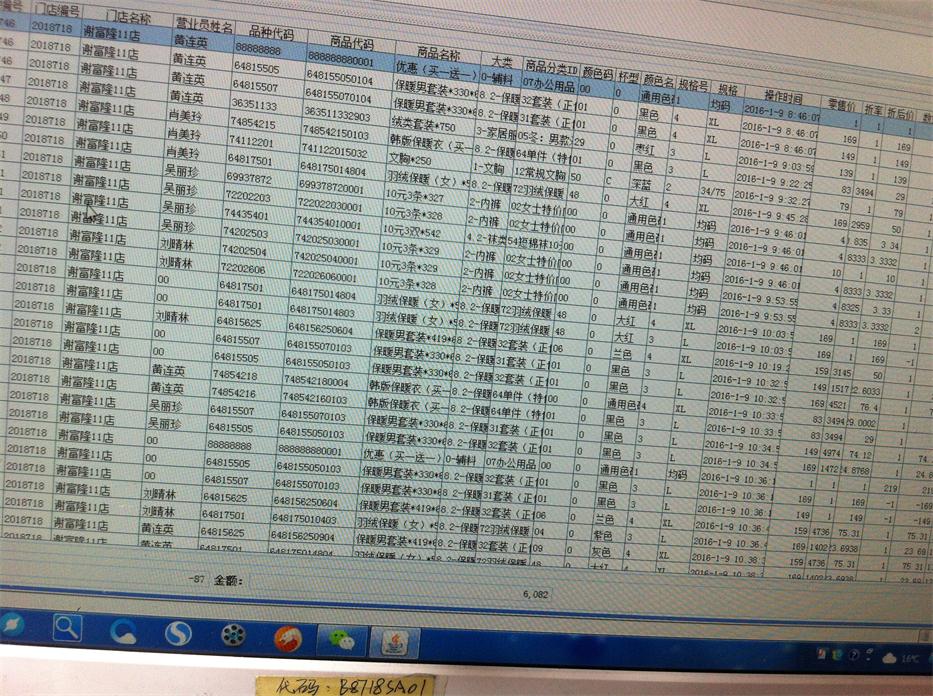
Task: Launch the Sogou S icon in taskbar
Action: (x=177, y=632)
